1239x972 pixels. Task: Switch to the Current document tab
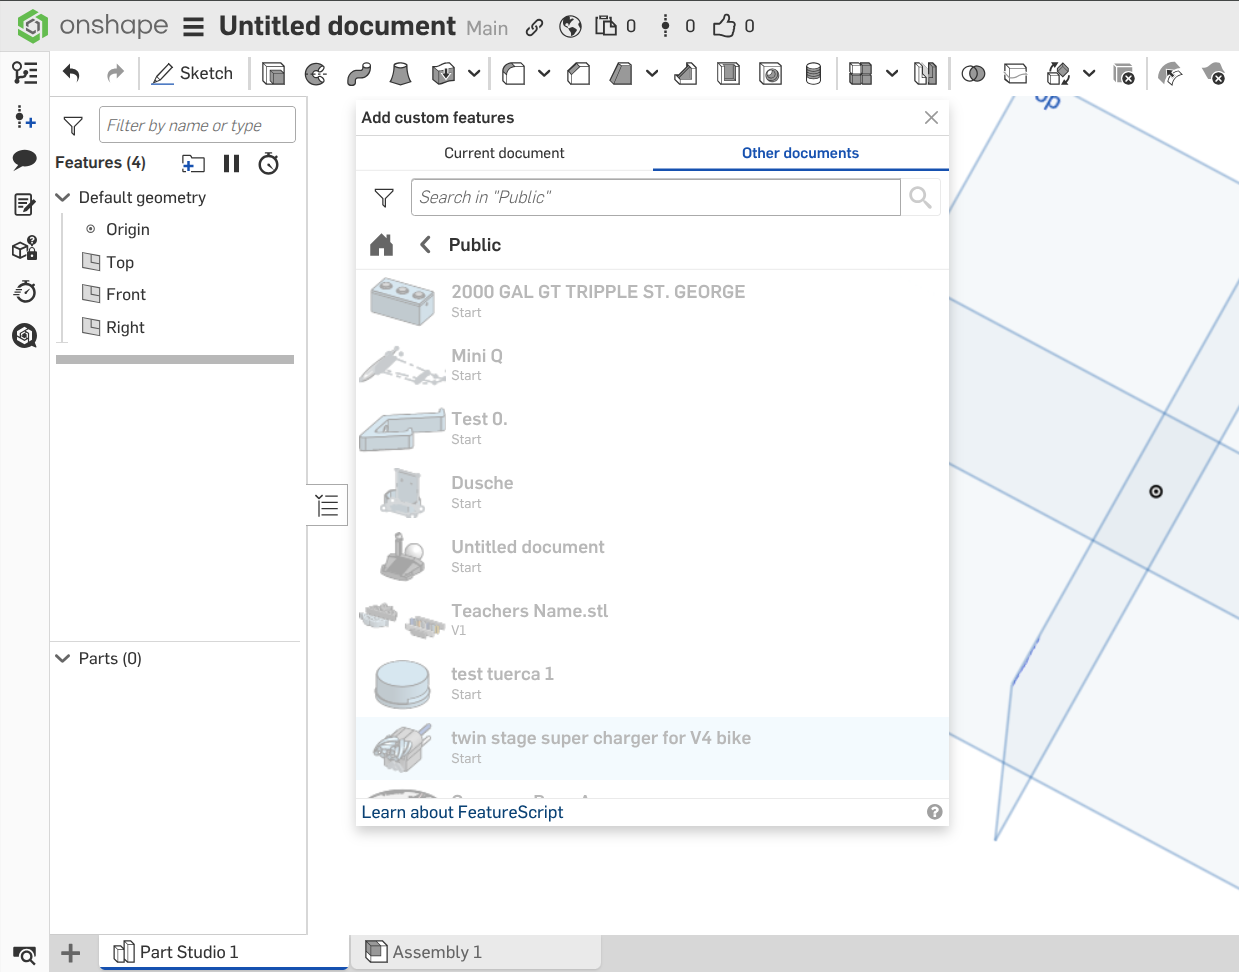(504, 153)
